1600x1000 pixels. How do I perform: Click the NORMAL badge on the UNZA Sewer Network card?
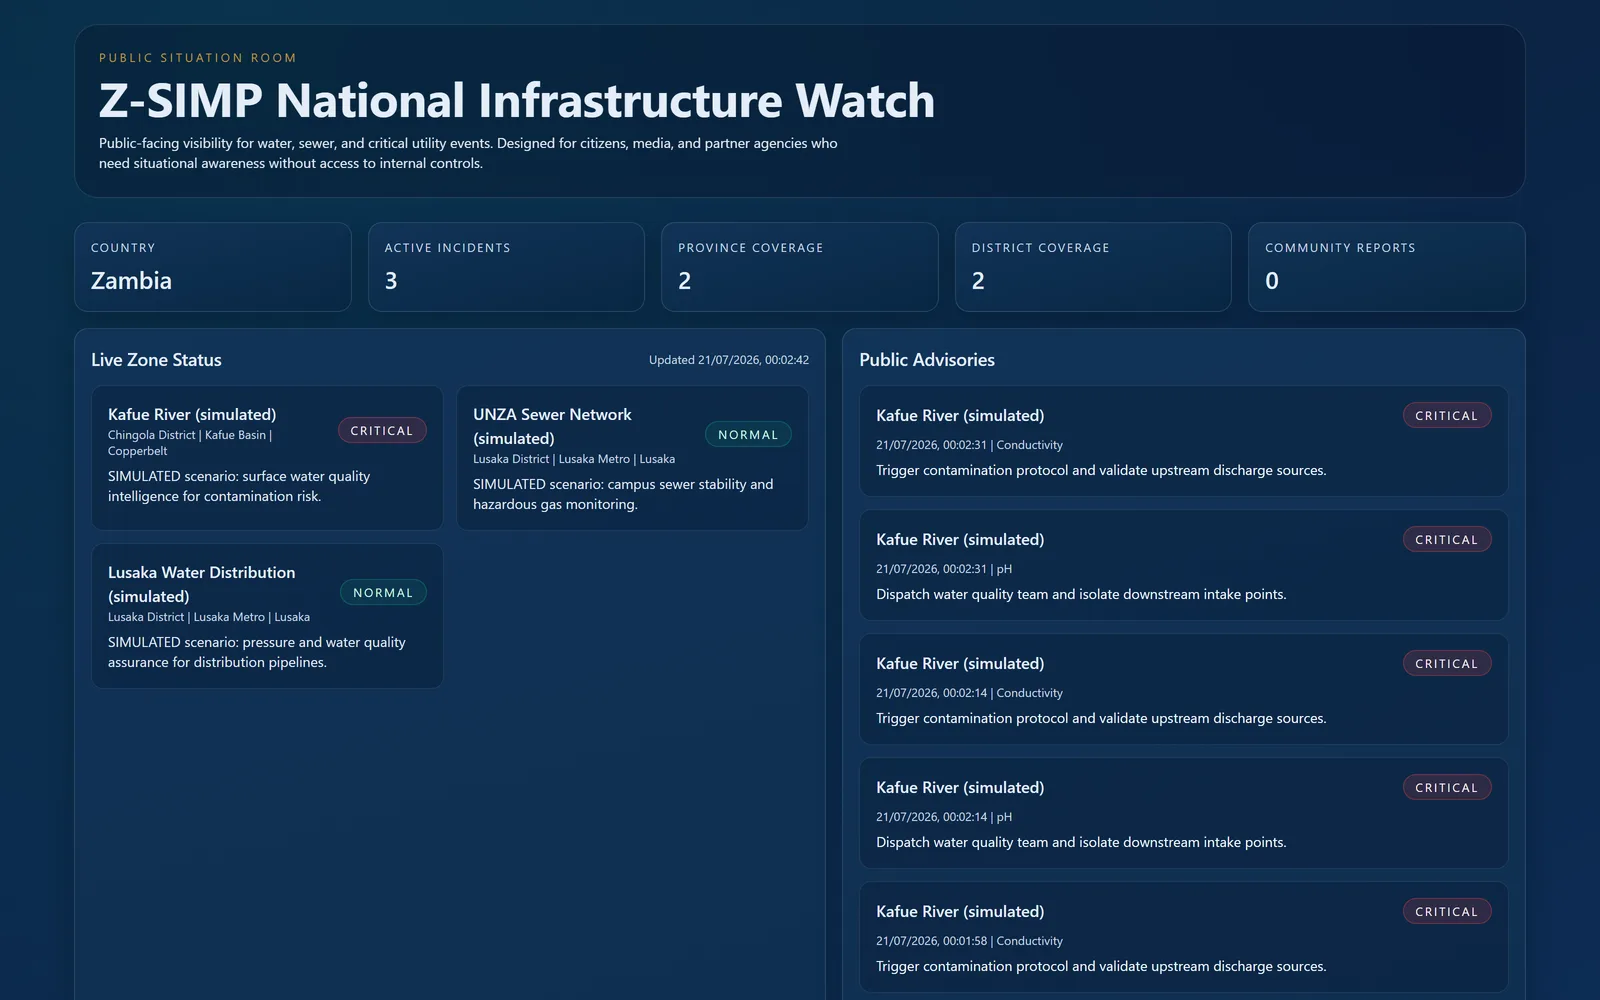[x=748, y=435]
